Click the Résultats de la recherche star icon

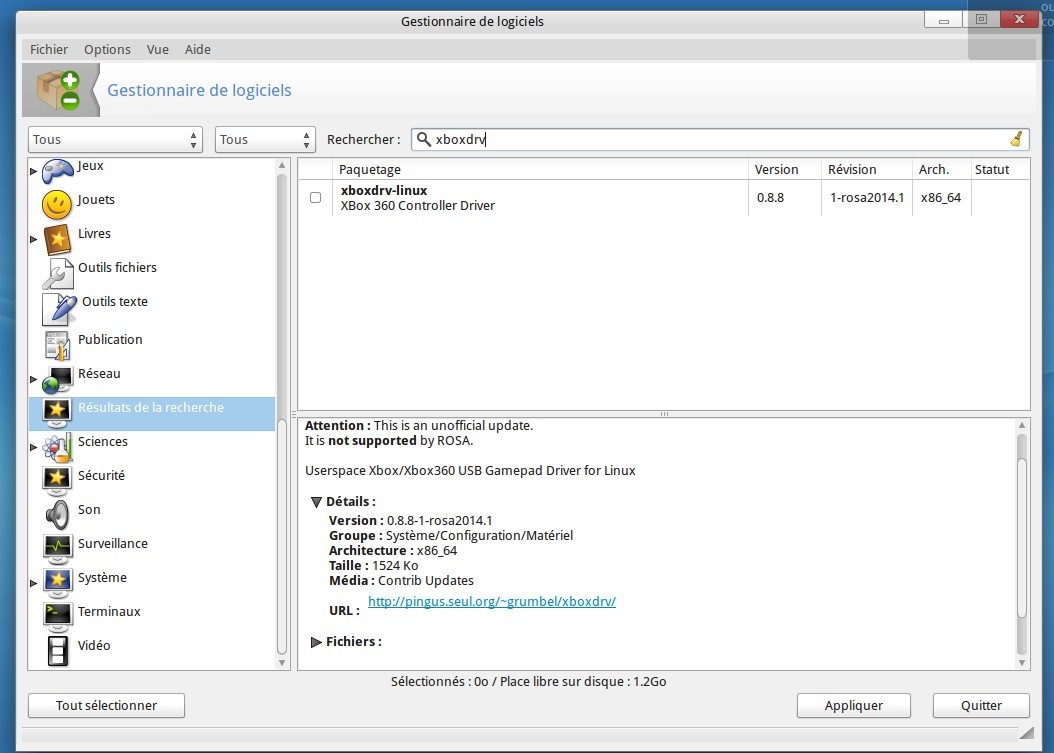click(57, 412)
